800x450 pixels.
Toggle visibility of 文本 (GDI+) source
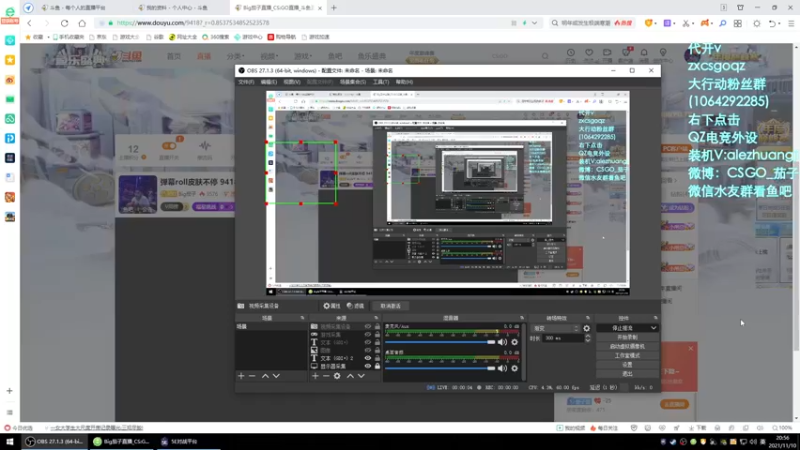[367, 342]
